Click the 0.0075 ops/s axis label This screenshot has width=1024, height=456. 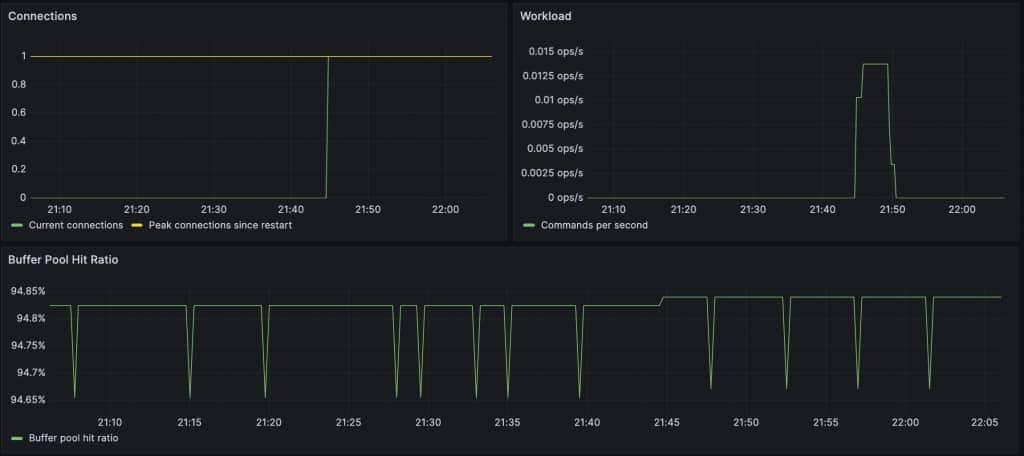[553, 124]
